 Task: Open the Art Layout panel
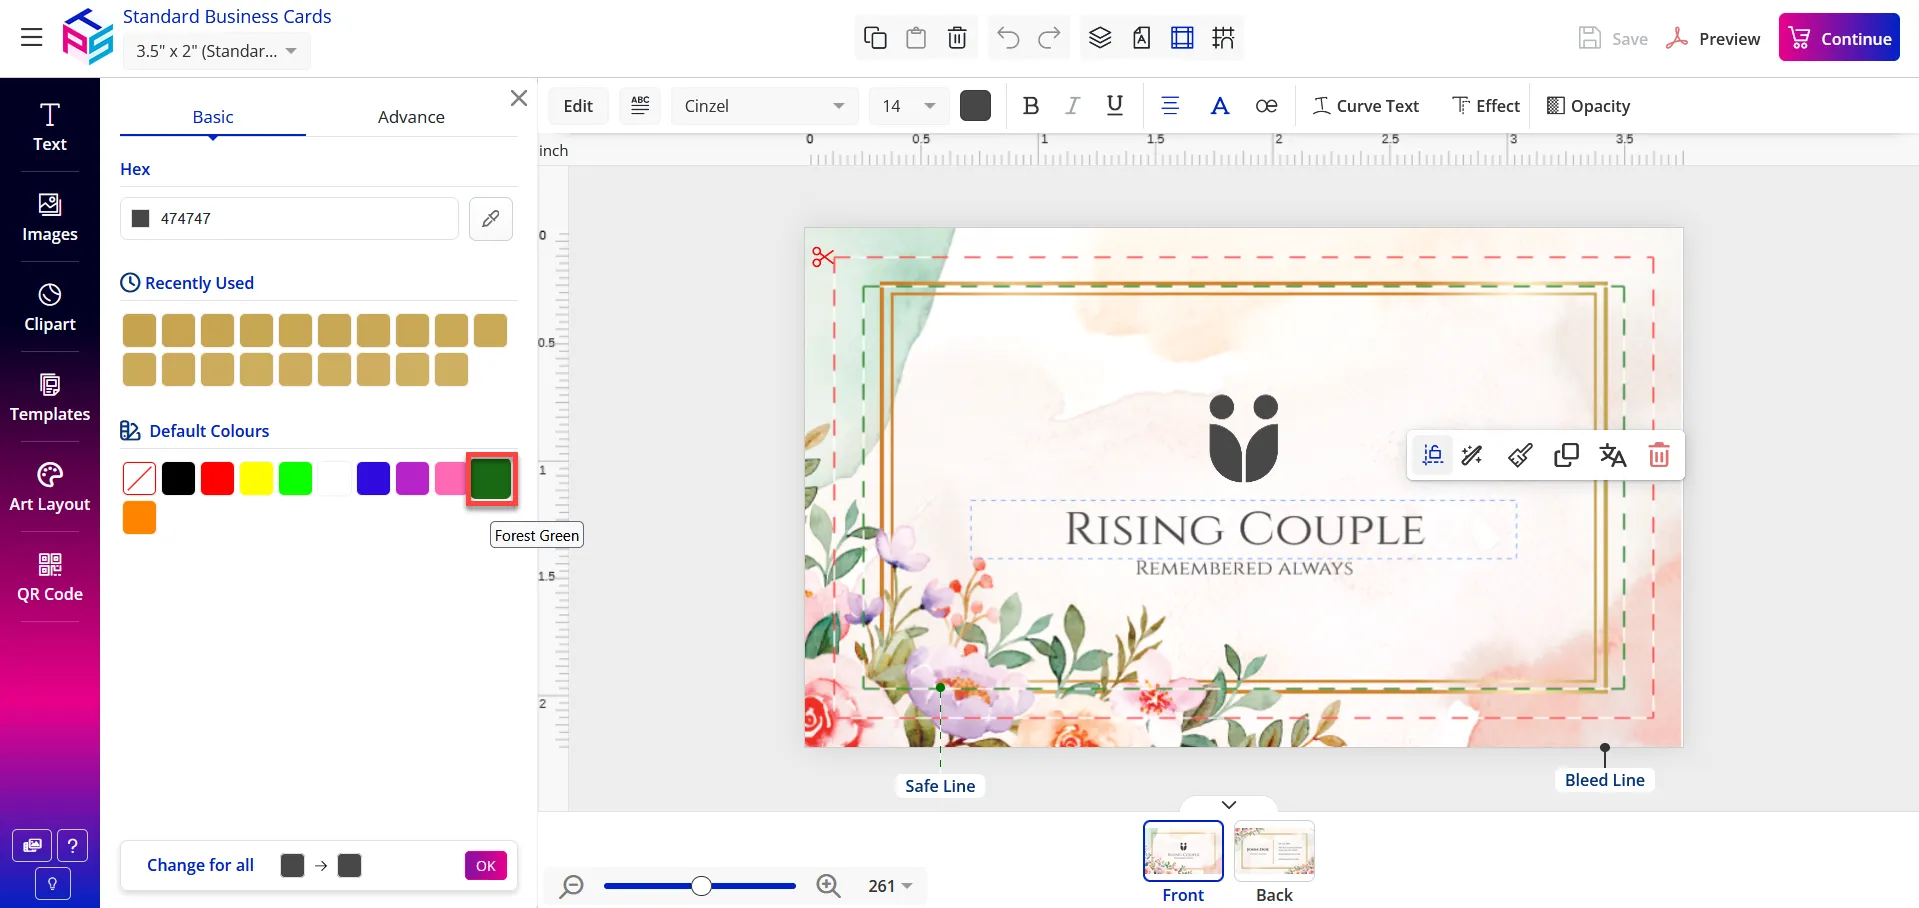pos(50,487)
